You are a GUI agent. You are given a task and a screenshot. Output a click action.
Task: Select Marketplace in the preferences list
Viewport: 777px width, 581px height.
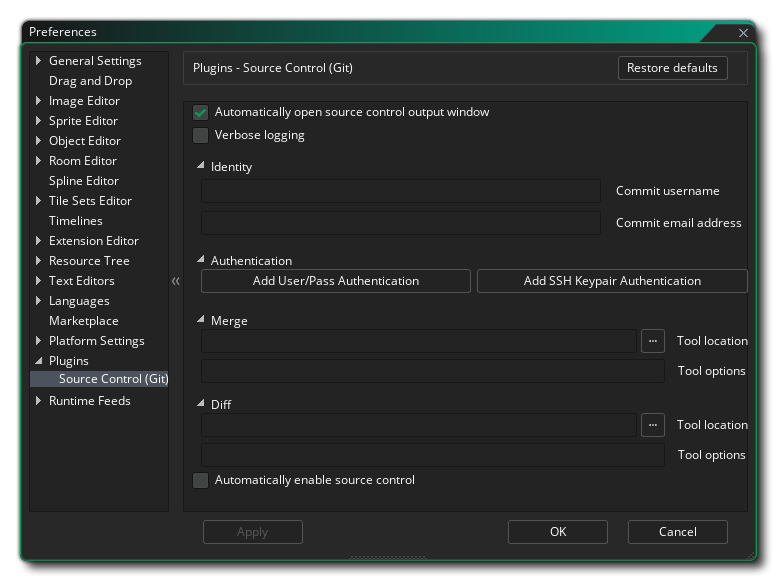[x=83, y=321]
